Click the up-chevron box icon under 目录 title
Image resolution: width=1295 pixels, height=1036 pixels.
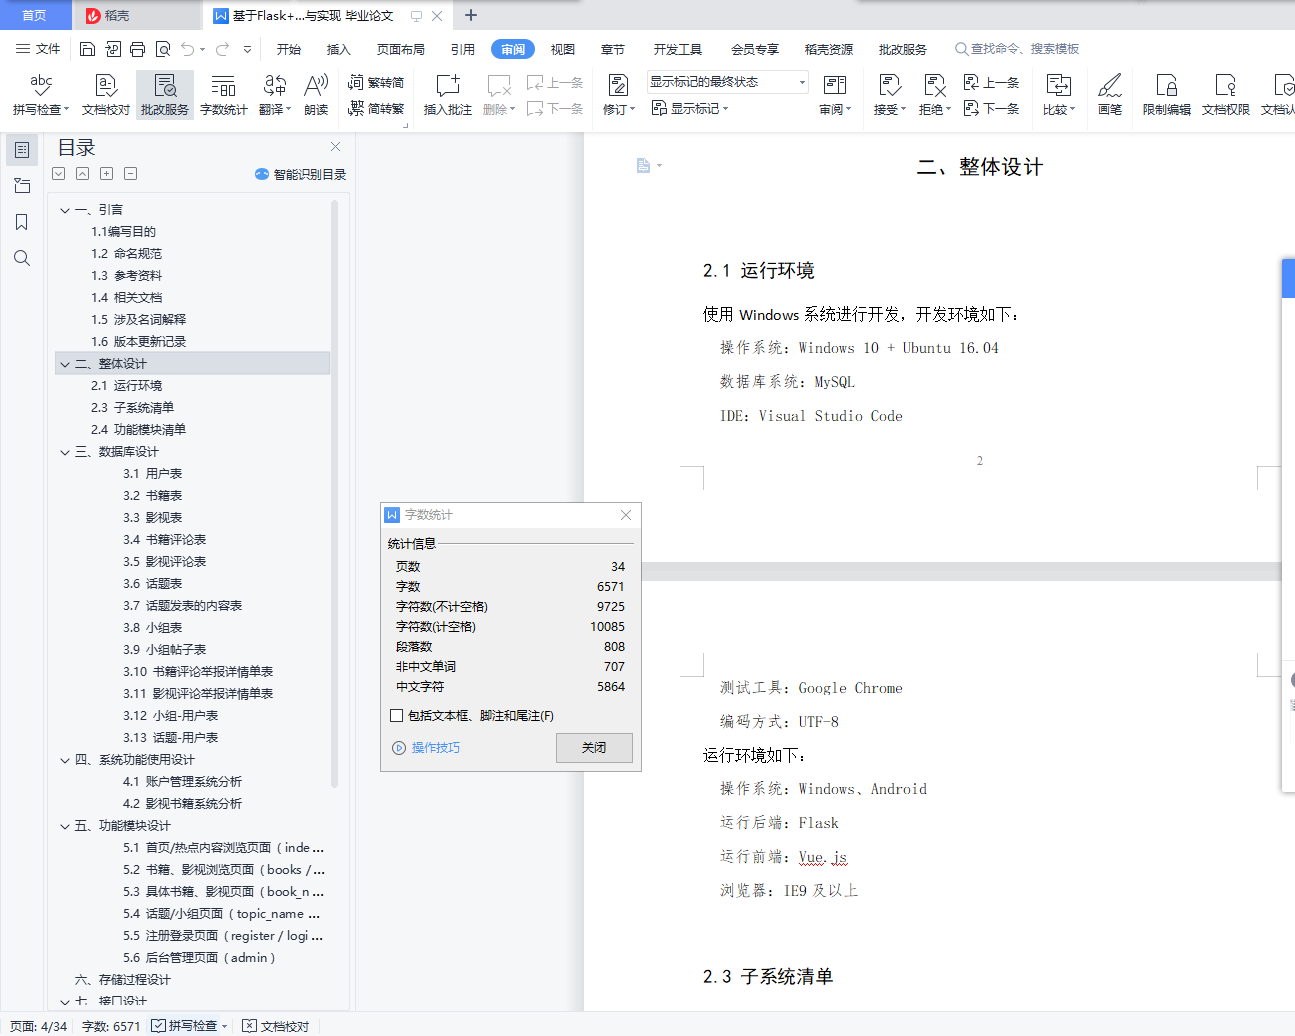coord(83,174)
